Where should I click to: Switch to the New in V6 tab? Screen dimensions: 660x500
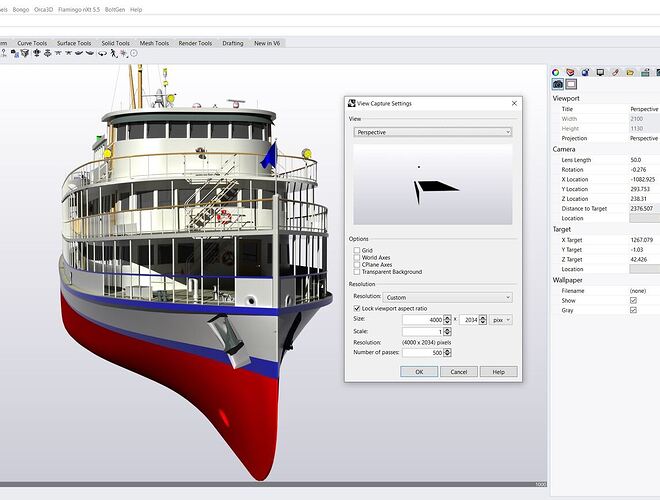tap(267, 43)
